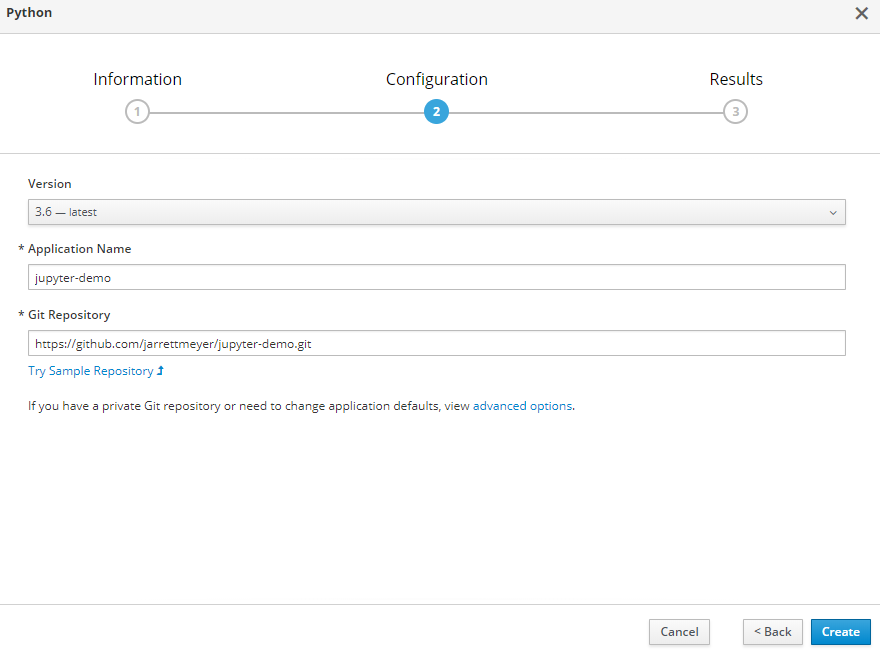Click the Application Name label
Image resolution: width=880 pixels, height=654 pixels.
pyautogui.click(x=79, y=249)
